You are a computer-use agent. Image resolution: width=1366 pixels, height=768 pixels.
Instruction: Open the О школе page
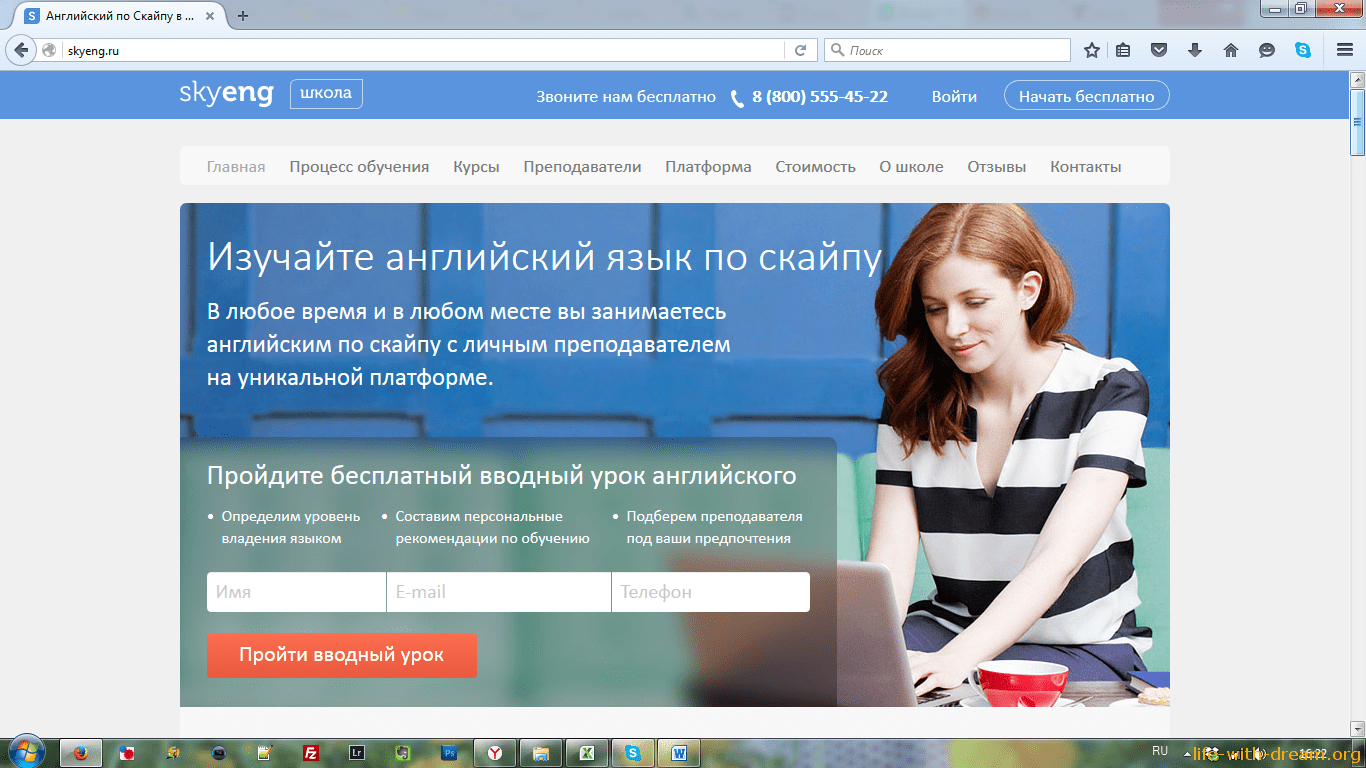point(911,167)
